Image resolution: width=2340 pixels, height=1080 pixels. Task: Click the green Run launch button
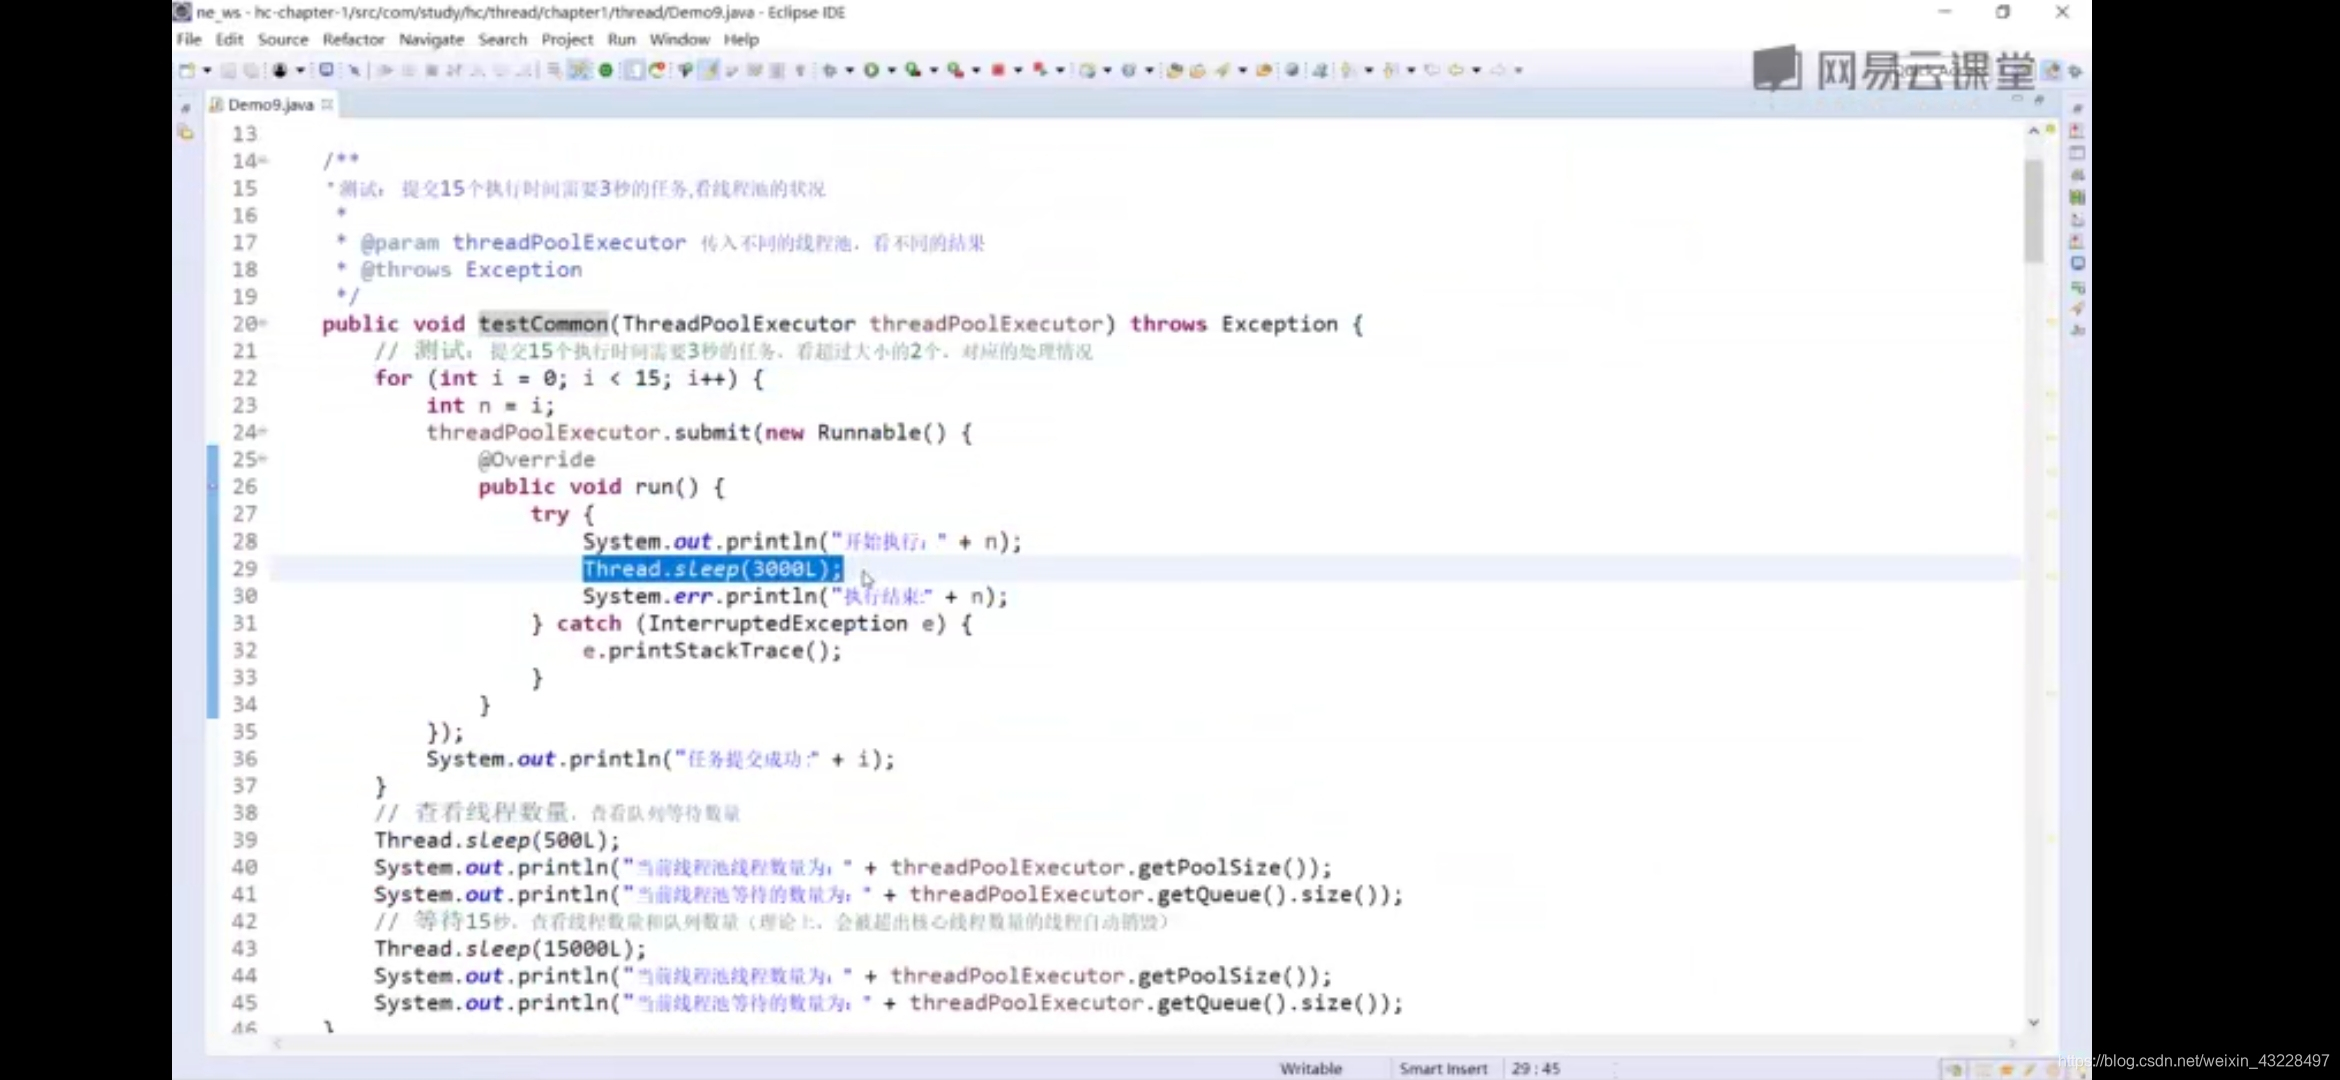[x=872, y=70]
